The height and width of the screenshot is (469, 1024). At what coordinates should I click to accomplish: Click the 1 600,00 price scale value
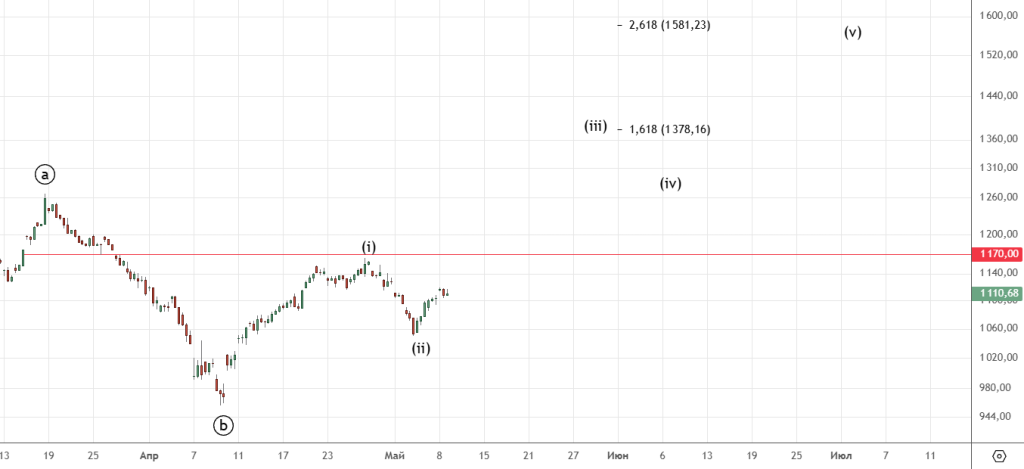(999, 16)
